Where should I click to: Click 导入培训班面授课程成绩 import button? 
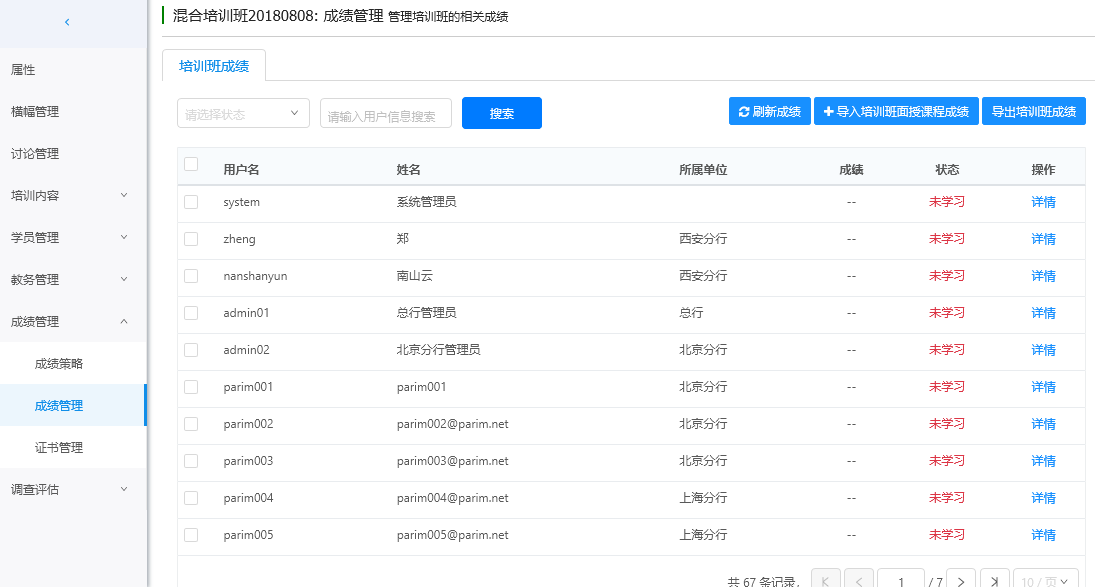pos(896,112)
